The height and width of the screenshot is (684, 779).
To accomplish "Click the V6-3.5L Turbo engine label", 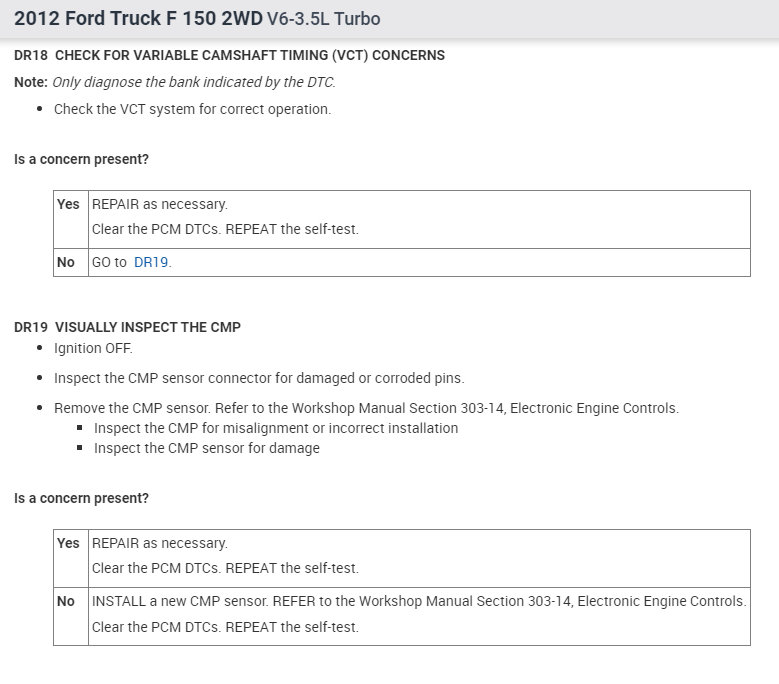I will coord(323,19).
